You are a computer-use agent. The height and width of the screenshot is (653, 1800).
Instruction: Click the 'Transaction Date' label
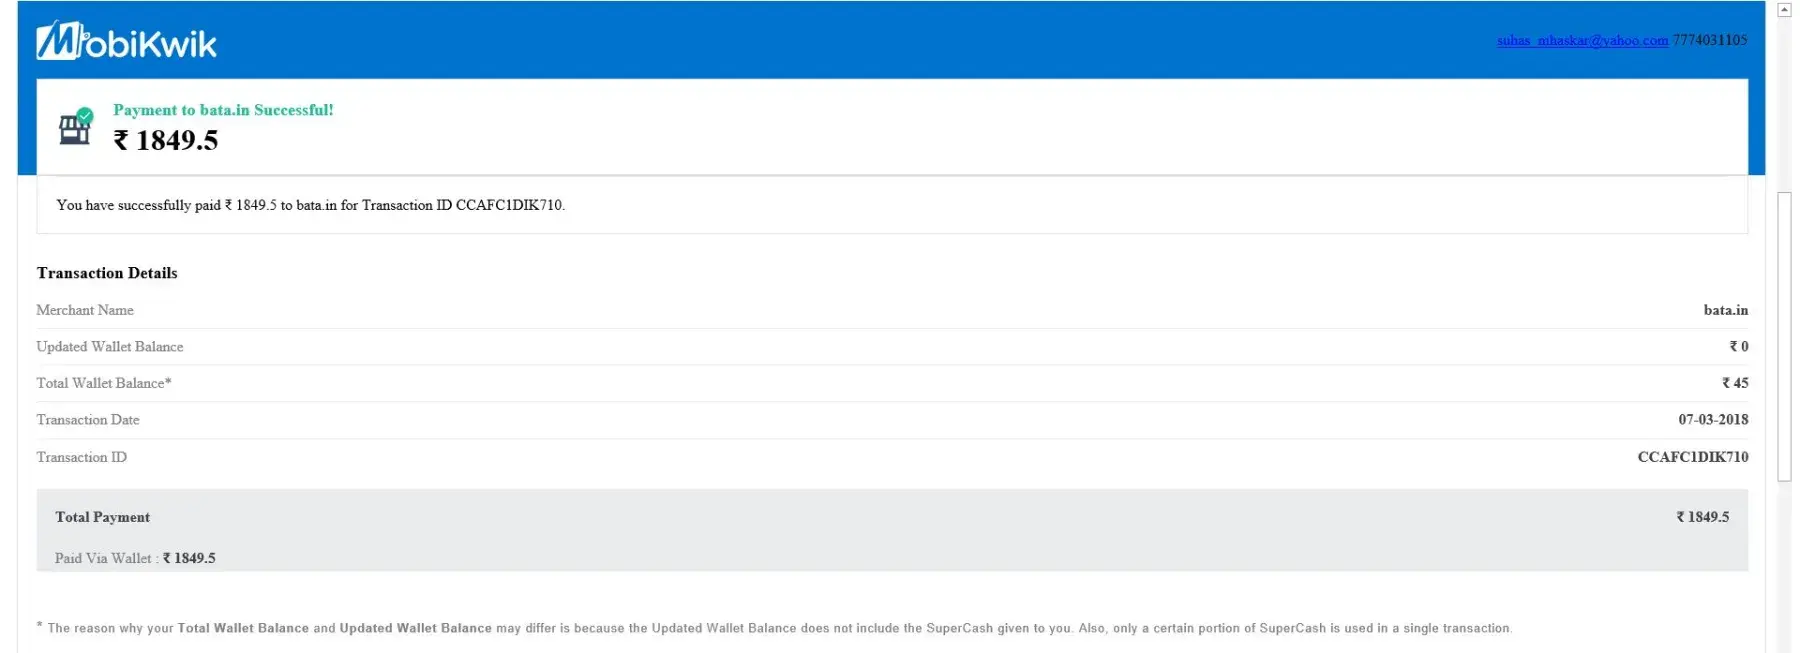pos(88,420)
